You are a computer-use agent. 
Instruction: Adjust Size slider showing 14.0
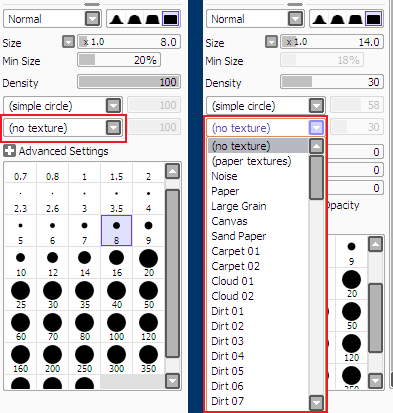point(332,42)
